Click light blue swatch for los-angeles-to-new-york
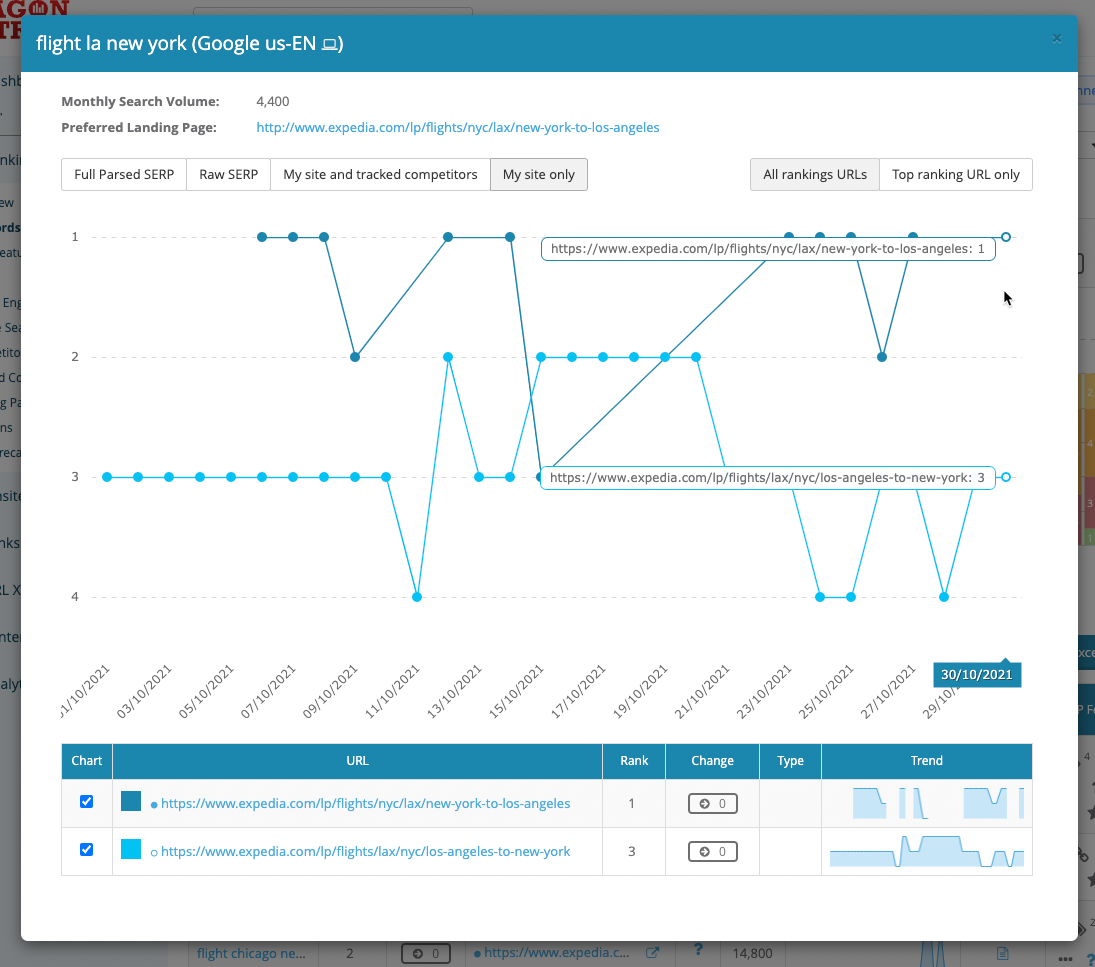1095x967 pixels. click(x=131, y=849)
